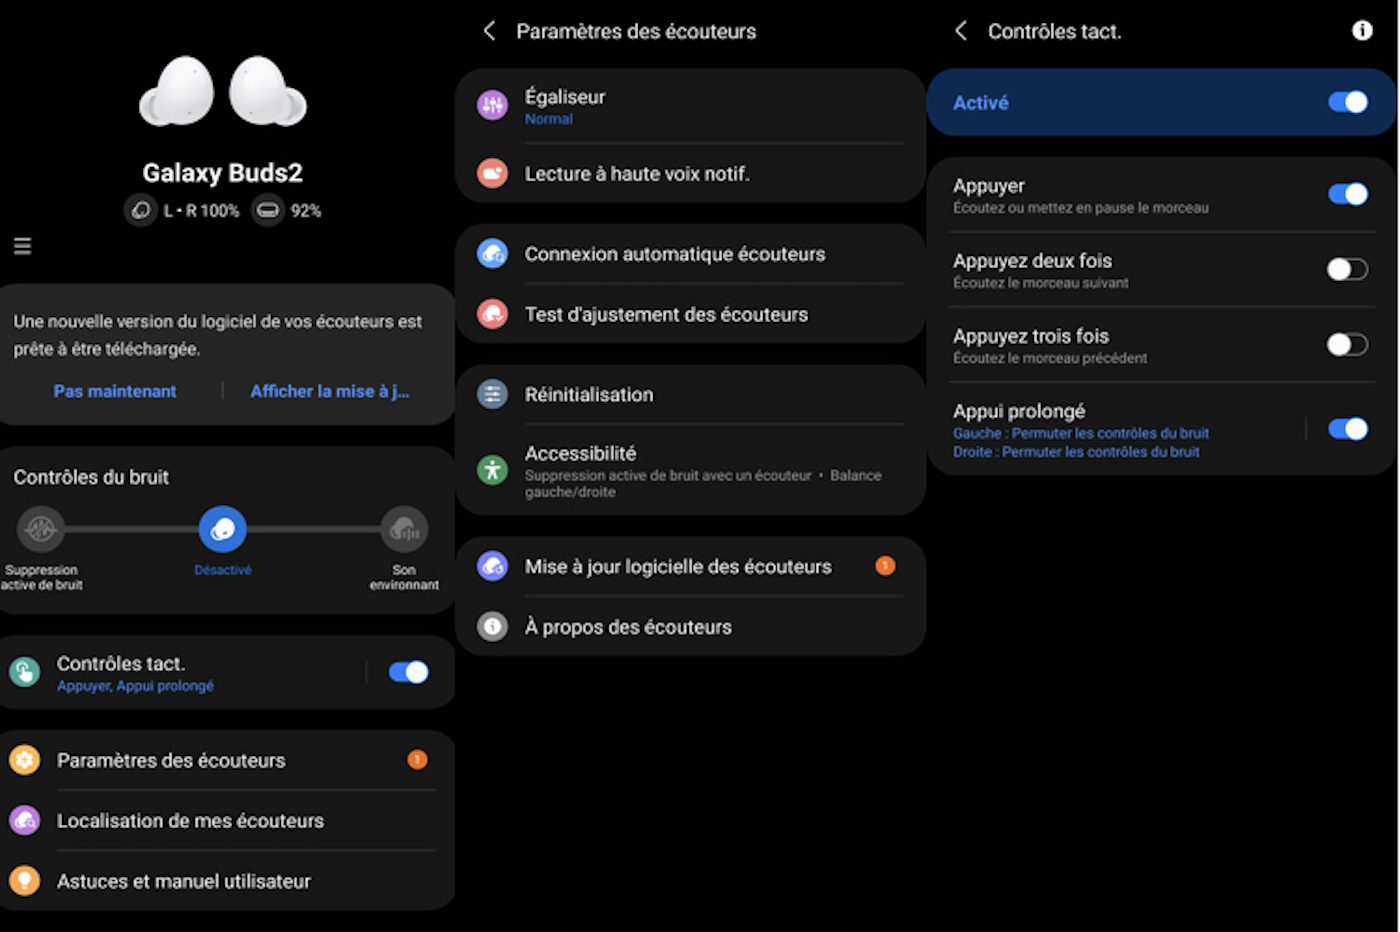1400x932 pixels.
Task: Open Connexion automatique écouteurs
Action: [x=690, y=254]
